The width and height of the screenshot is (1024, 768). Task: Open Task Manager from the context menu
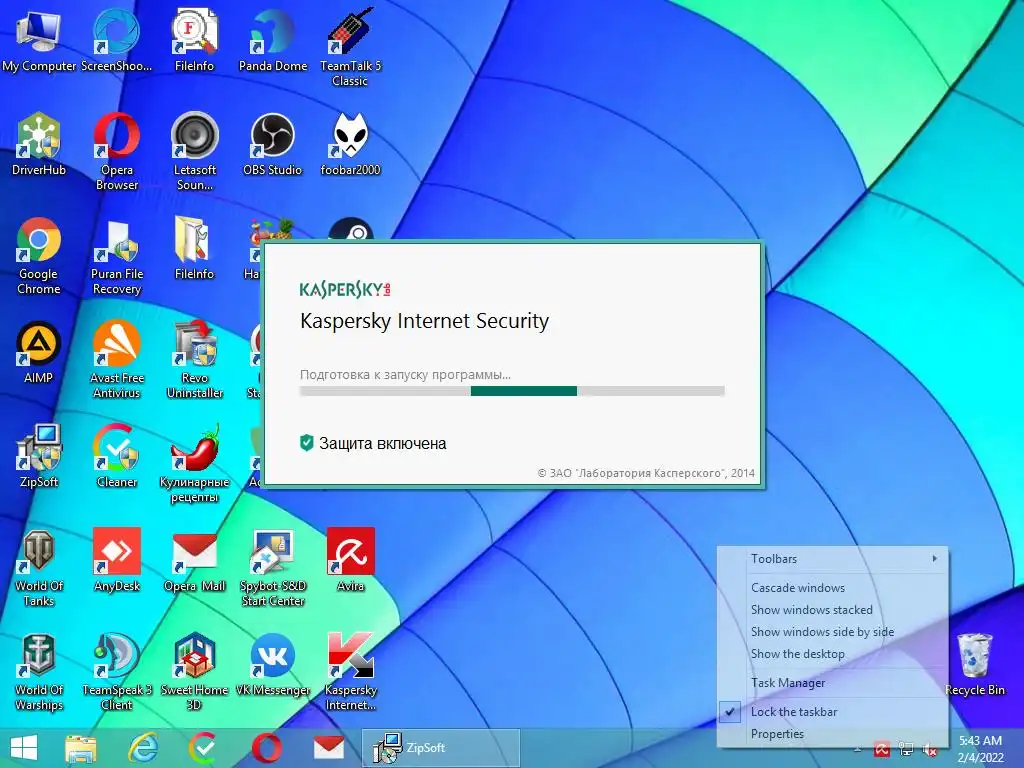click(833, 682)
